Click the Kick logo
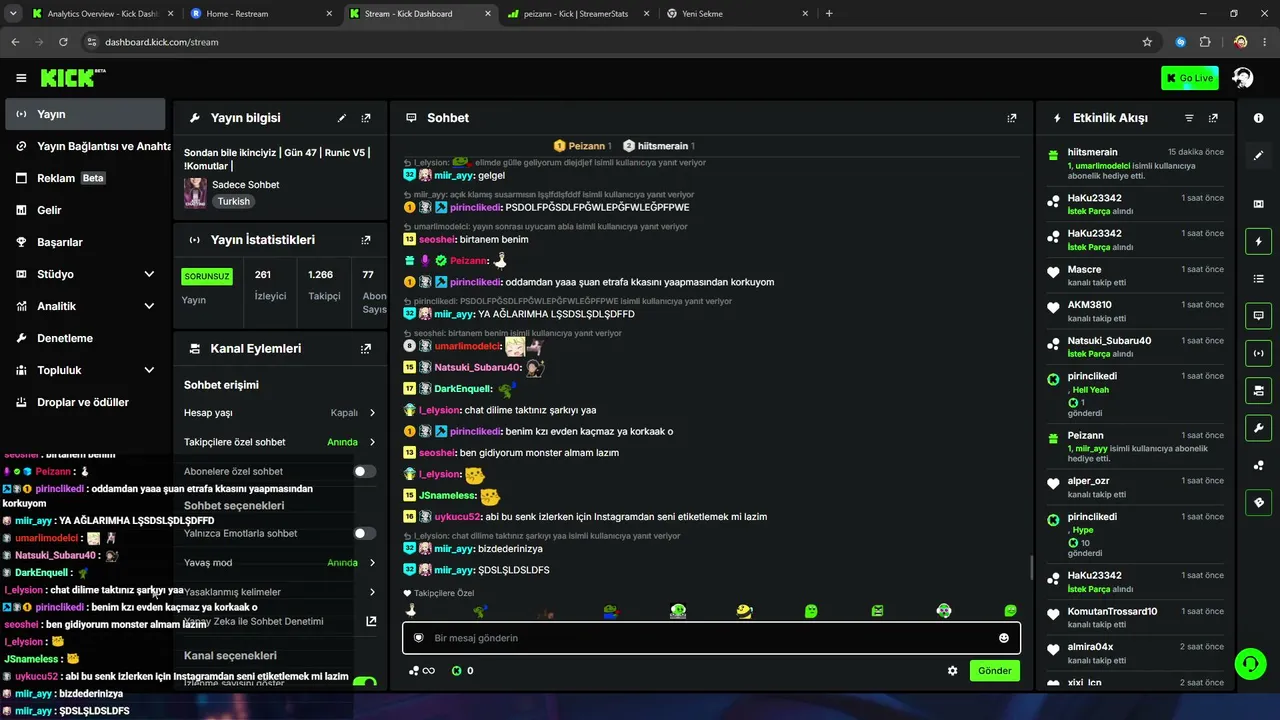Screen dimensions: 1280x720 pos(73,78)
